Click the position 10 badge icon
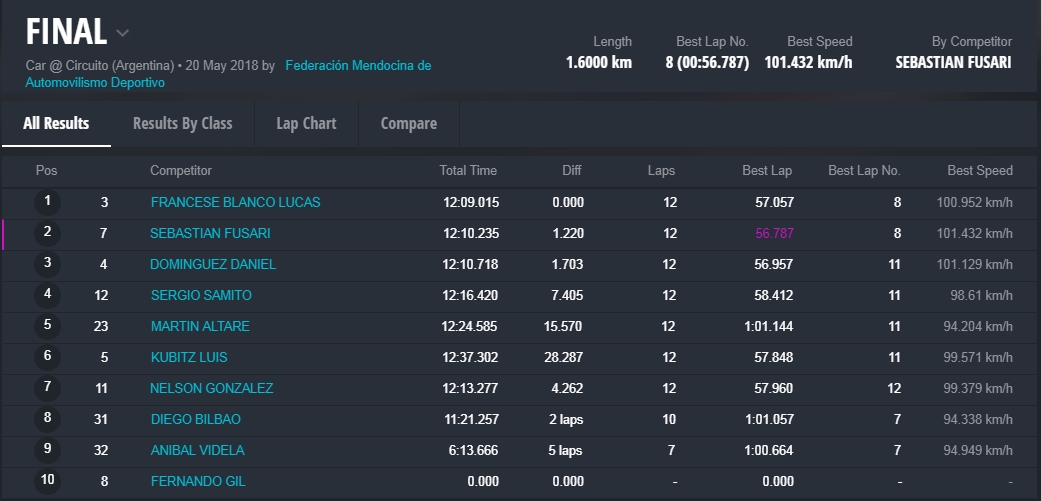 coord(47,481)
